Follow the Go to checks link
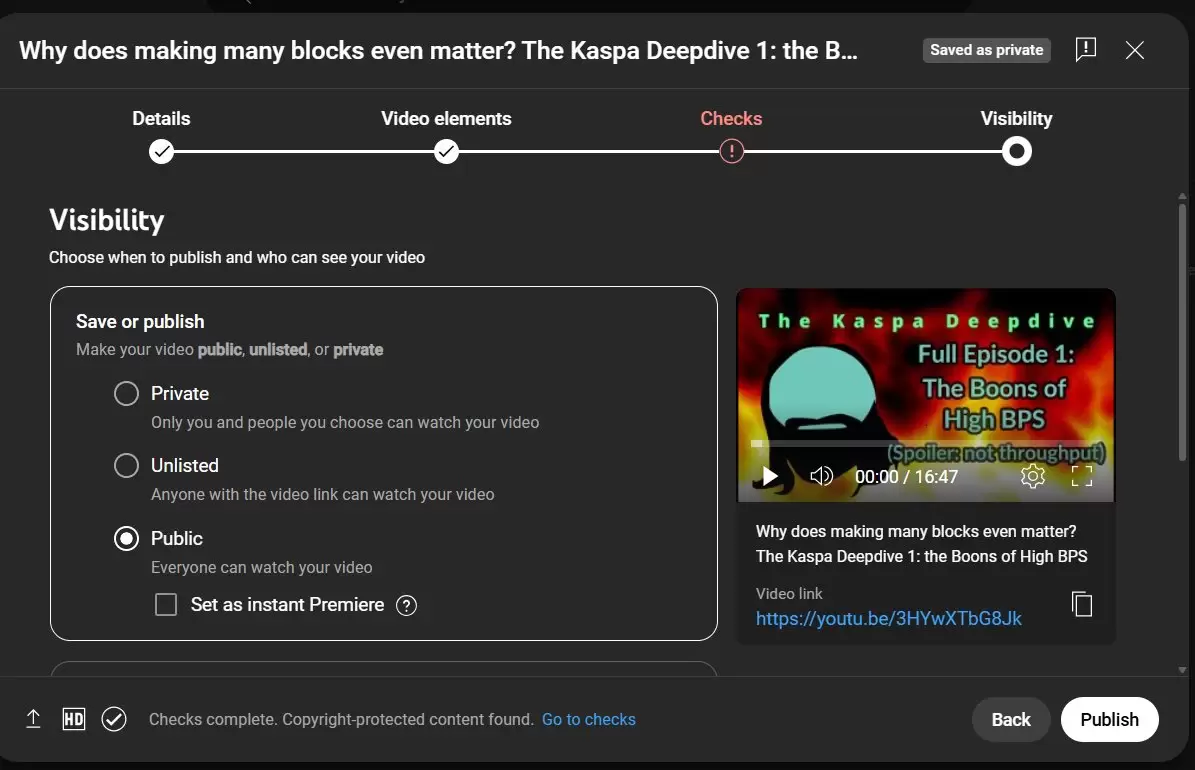Screen dimensions: 1195x770 [x=588, y=719]
